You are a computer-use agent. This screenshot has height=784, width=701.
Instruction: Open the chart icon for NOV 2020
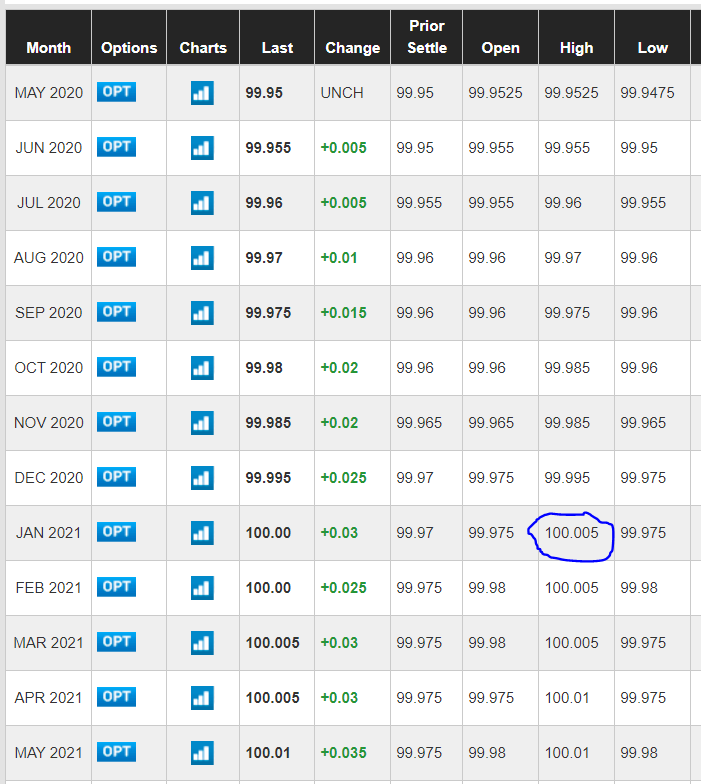coord(202,423)
